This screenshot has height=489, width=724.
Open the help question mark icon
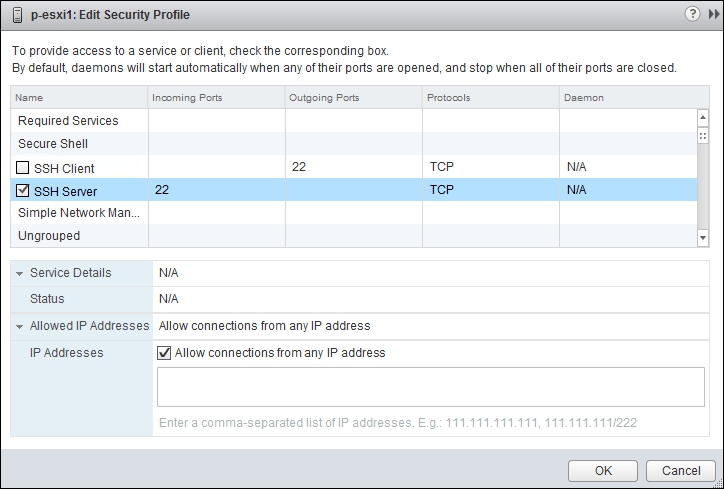tap(692, 14)
